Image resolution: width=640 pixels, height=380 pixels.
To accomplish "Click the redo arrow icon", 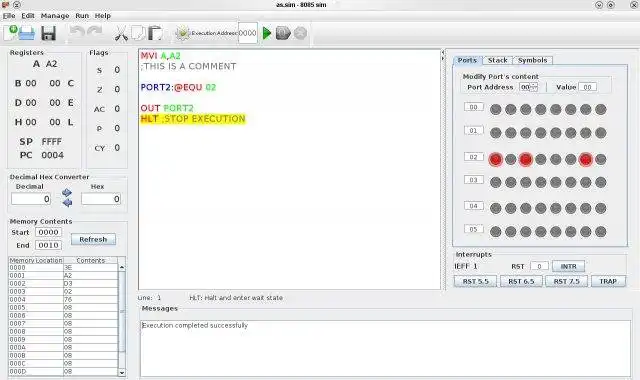I will tap(95, 33).
